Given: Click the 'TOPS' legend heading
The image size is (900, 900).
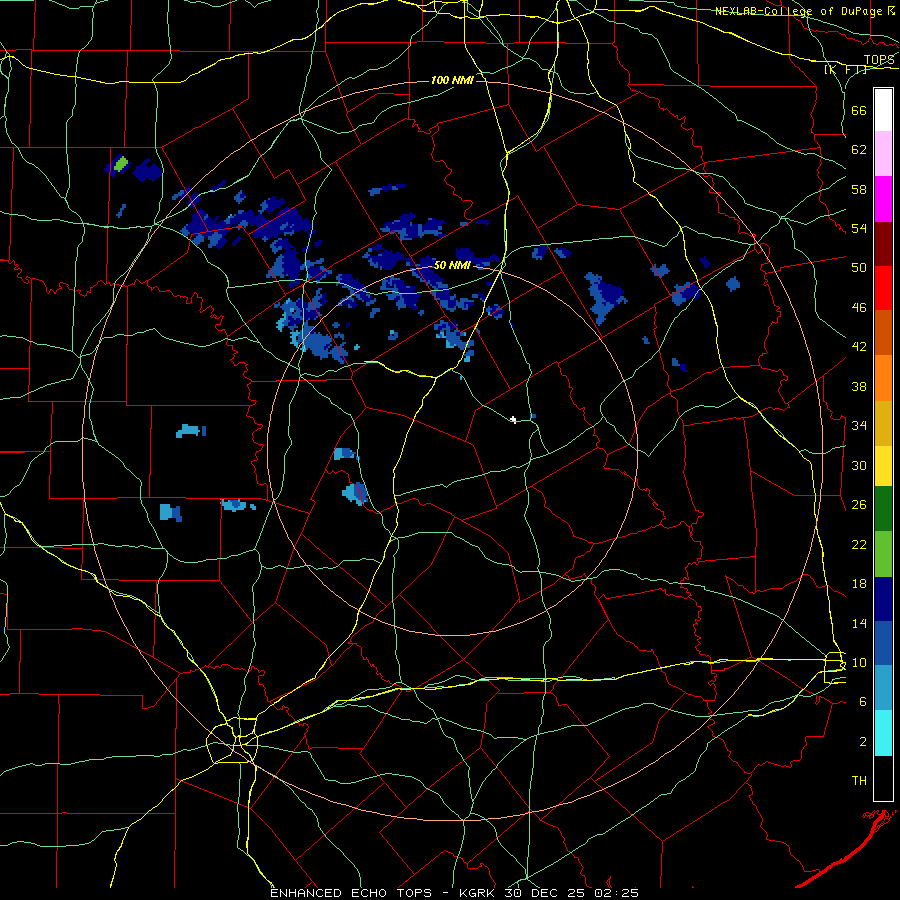Looking at the screenshot, I should coord(879,60).
